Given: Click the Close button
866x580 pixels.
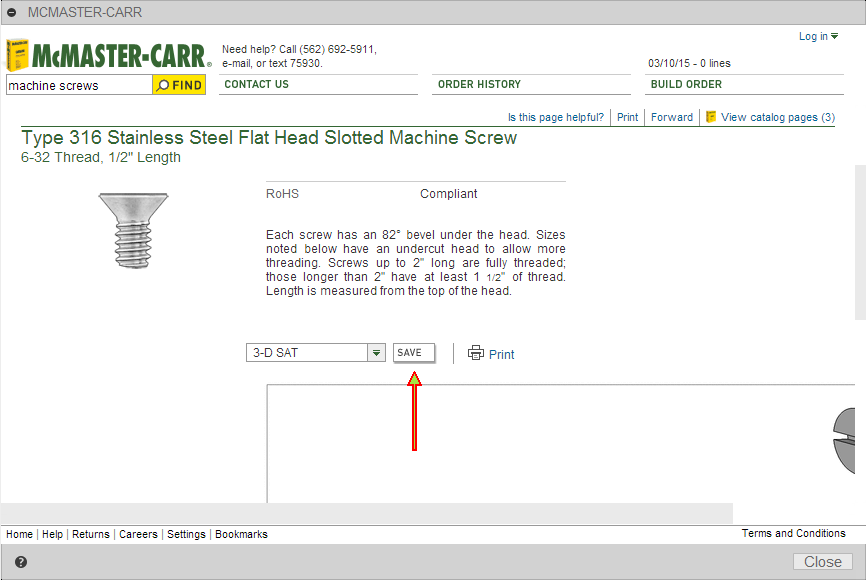Looking at the screenshot, I should [x=822, y=561].
